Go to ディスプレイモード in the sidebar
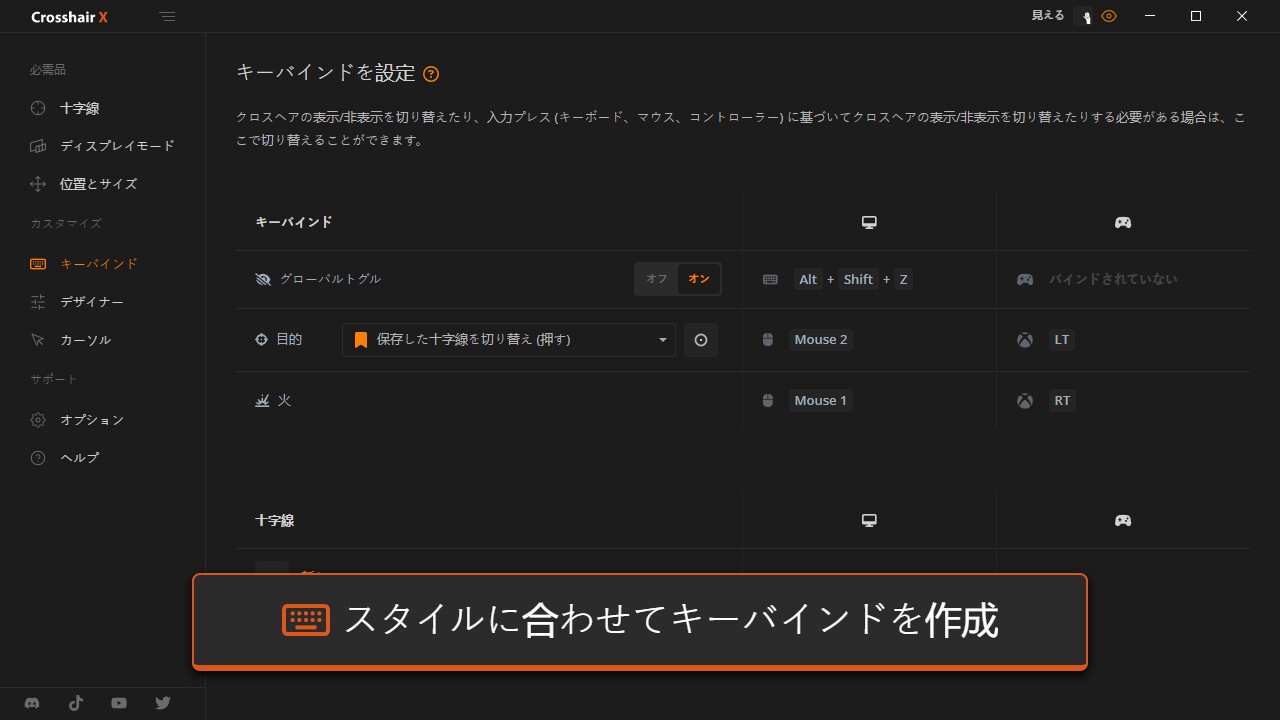The image size is (1280, 720). (116, 146)
